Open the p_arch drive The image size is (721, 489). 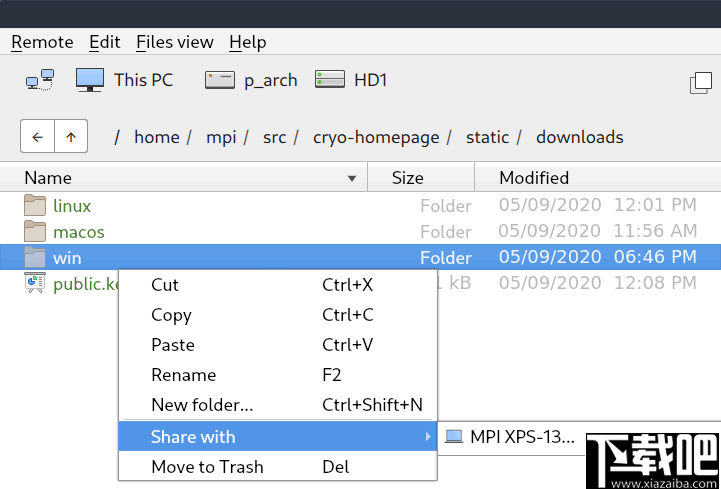pos(251,81)
